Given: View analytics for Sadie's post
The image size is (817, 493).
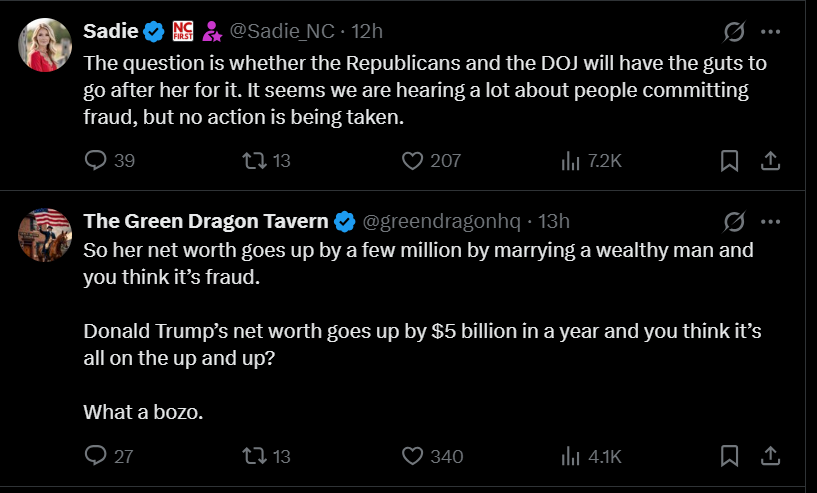Looking at the screenshot, I should pyautogui.click(x=572, y=160).
